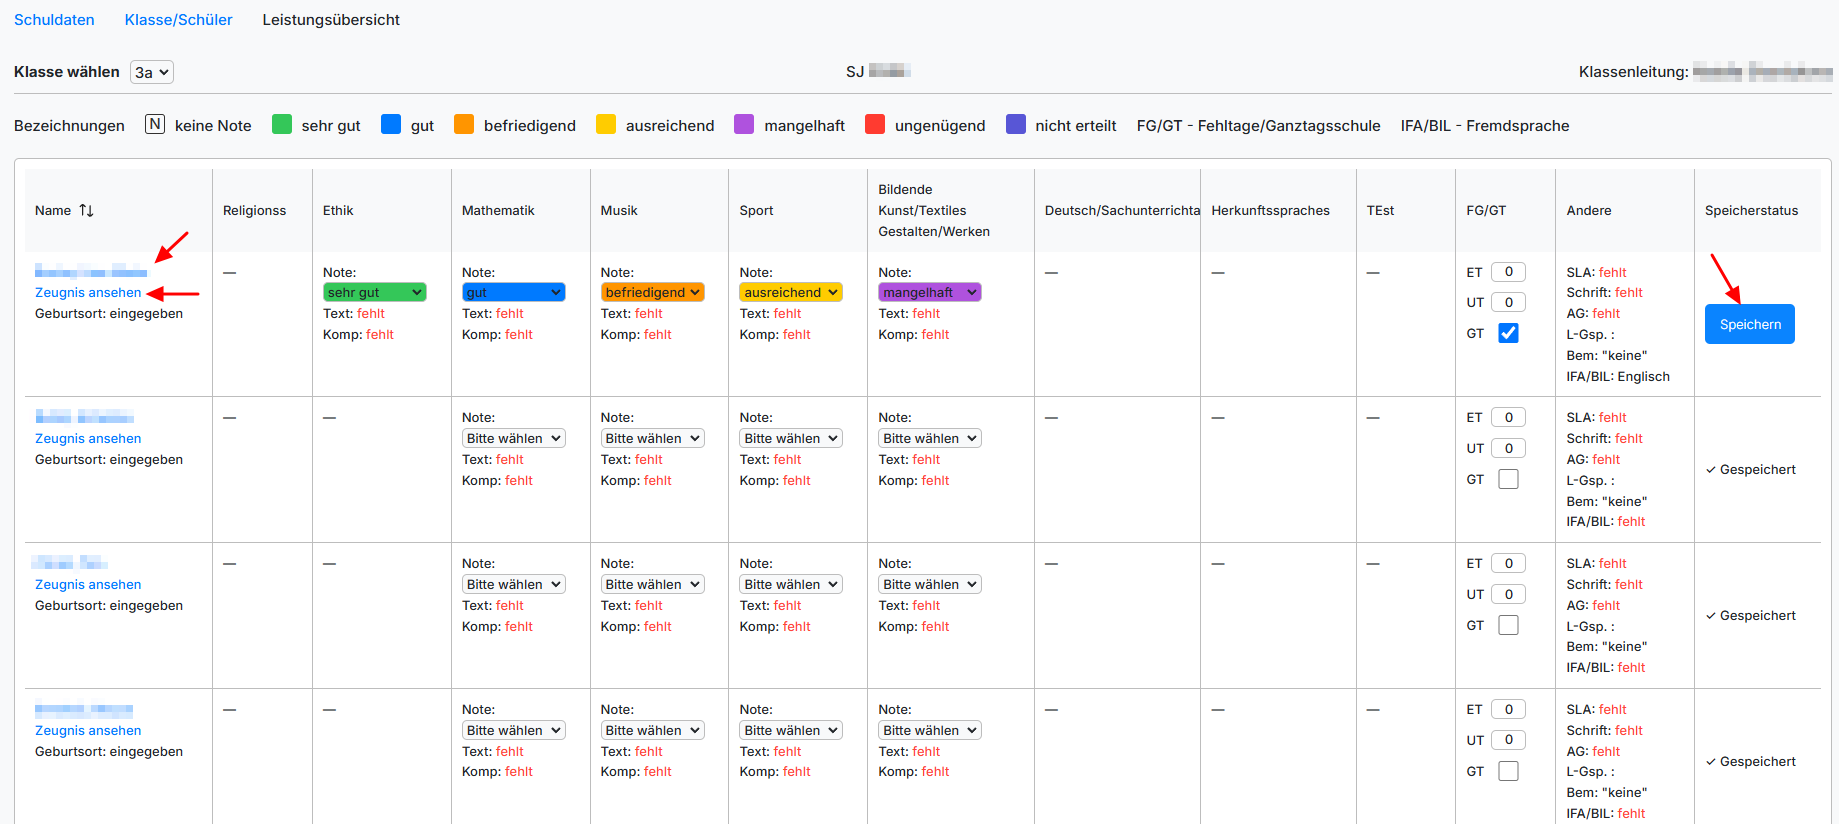Click the ET number field of first student
This screenshot has height=824, width=1839.
[1508, 272]
